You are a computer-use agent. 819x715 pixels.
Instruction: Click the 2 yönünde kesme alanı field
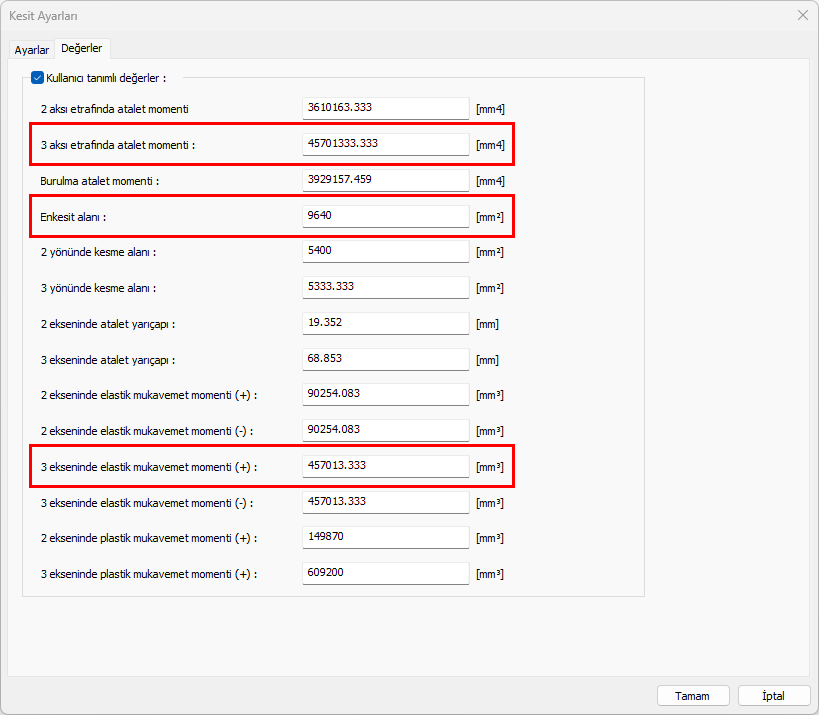click(385, 252)
